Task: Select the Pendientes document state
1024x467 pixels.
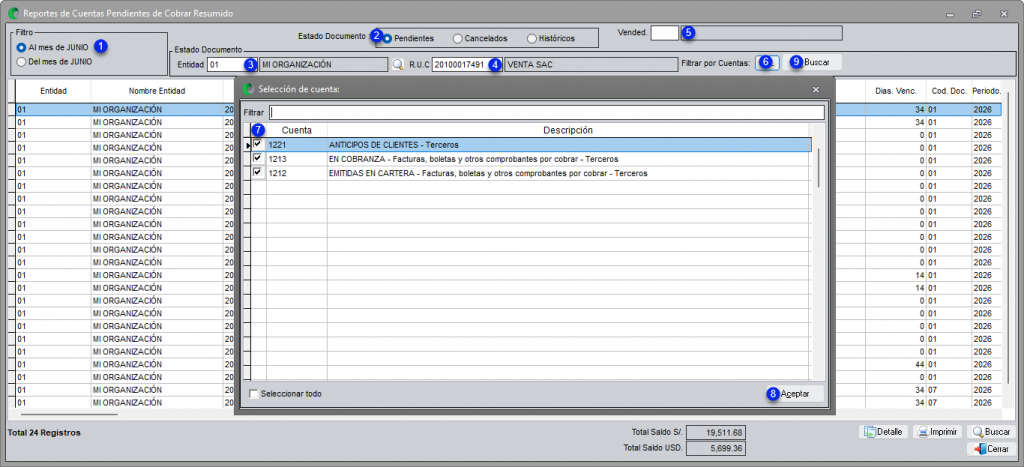Action: (388, 39)
